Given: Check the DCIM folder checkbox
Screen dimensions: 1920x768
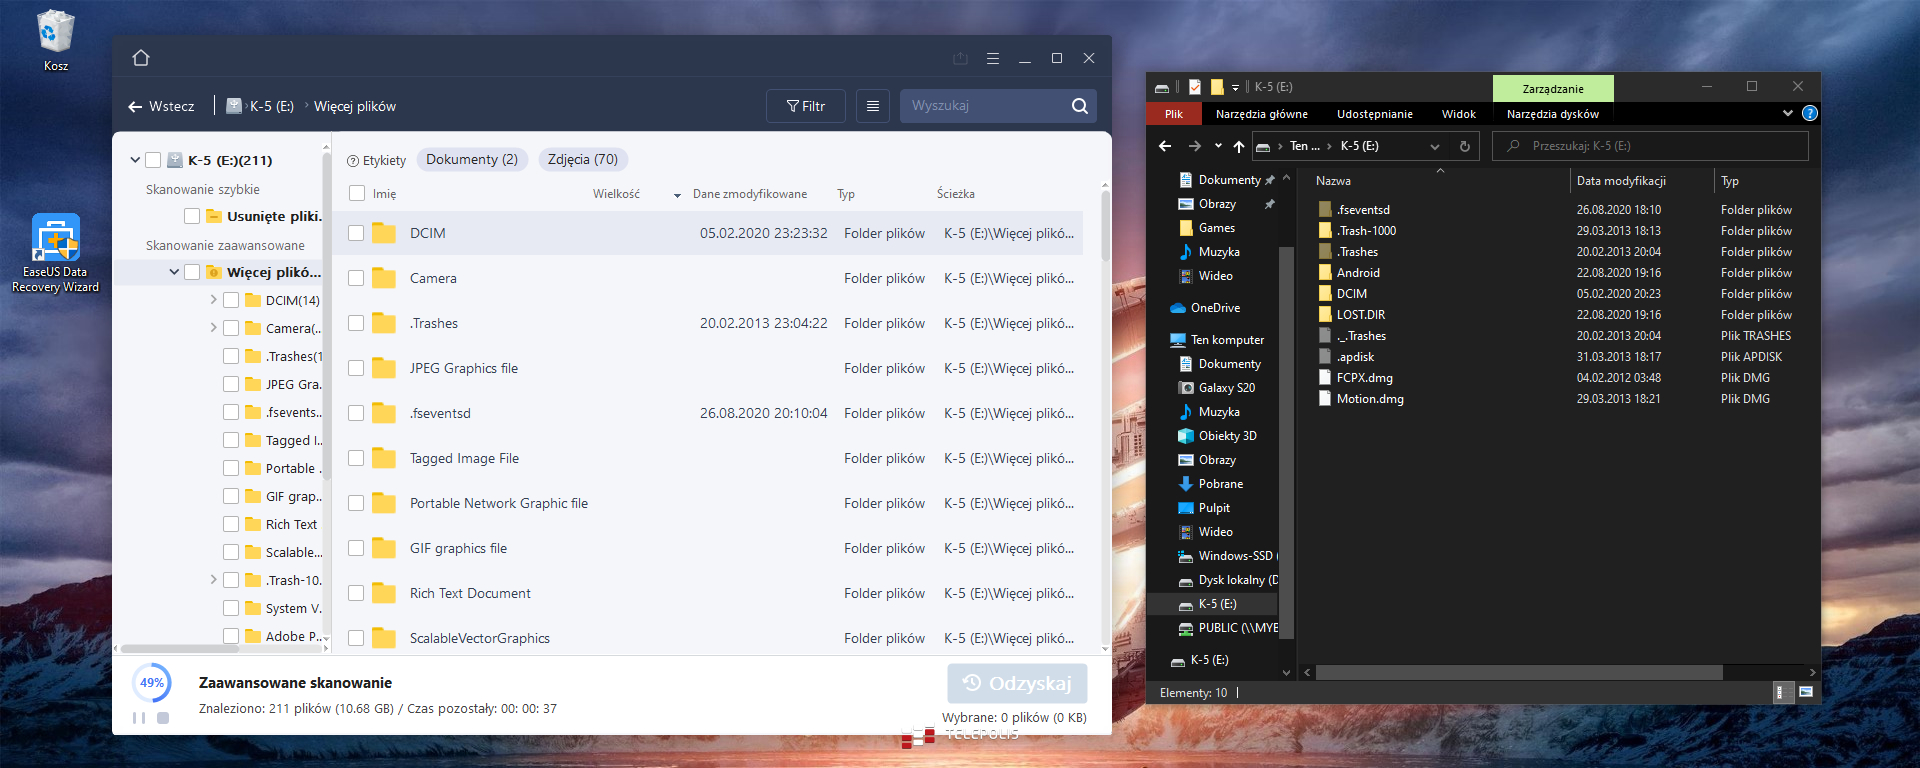Looking at the screenshot, I should point(356,233).
